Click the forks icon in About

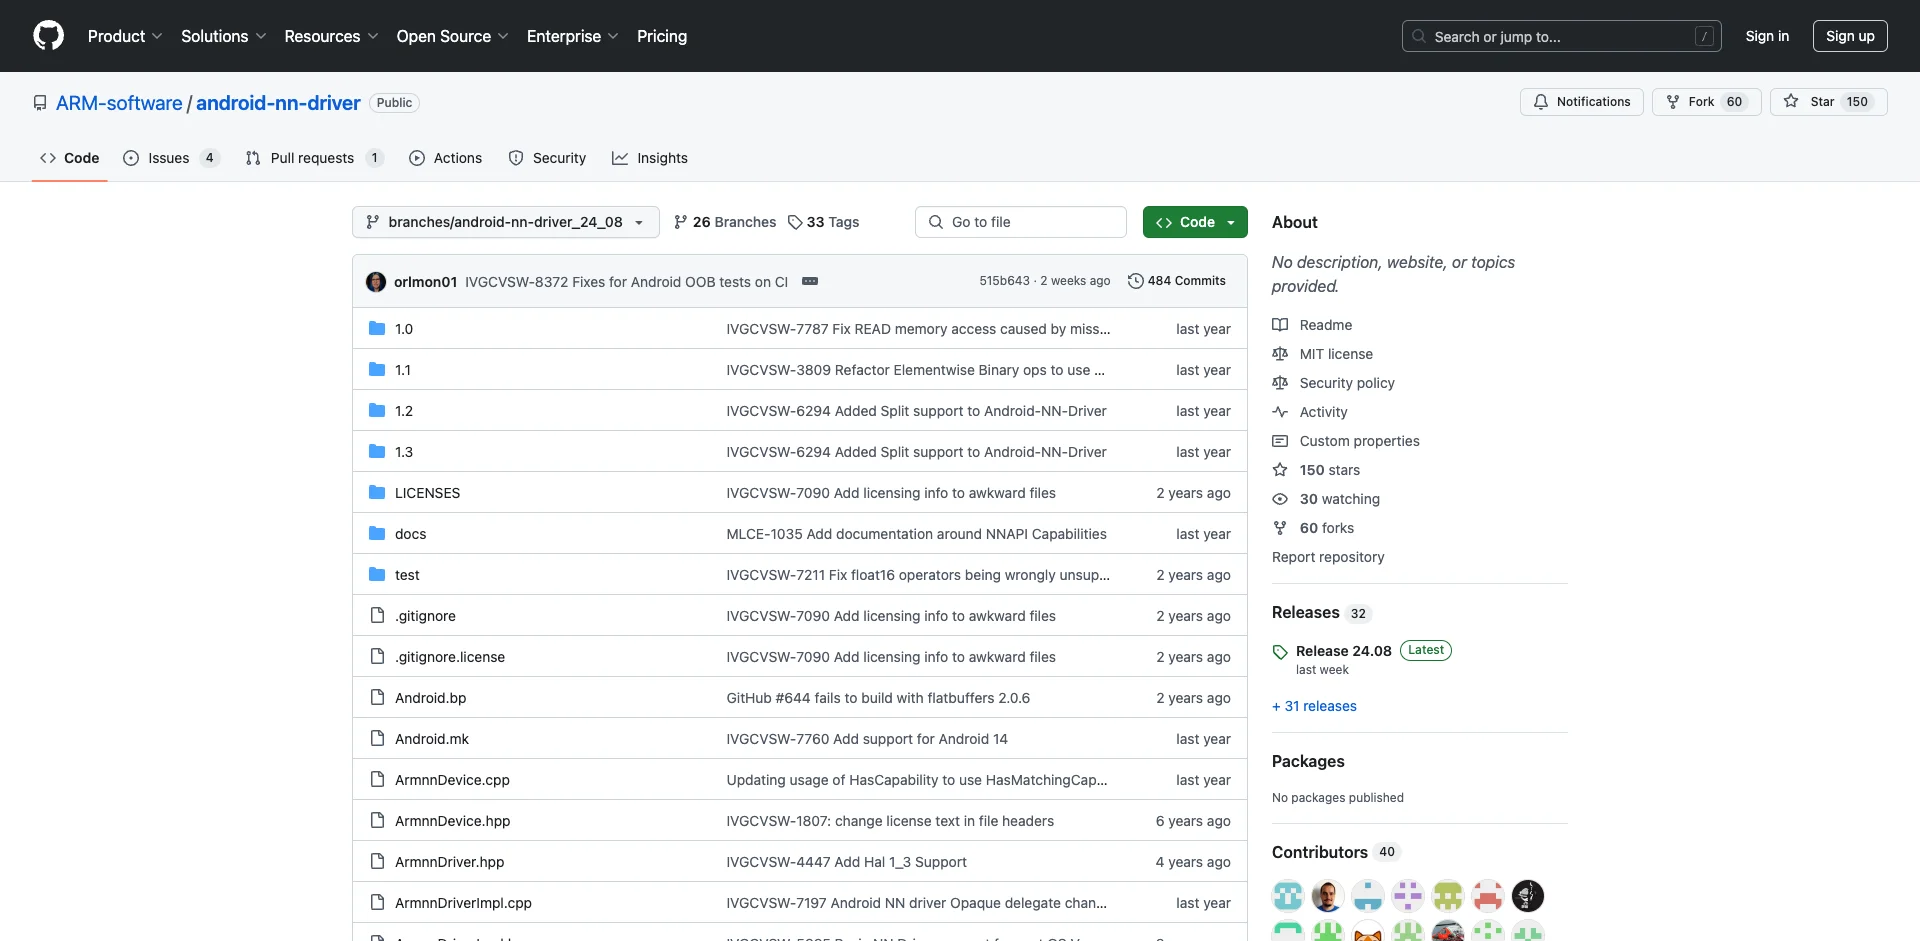[1280, 528]
